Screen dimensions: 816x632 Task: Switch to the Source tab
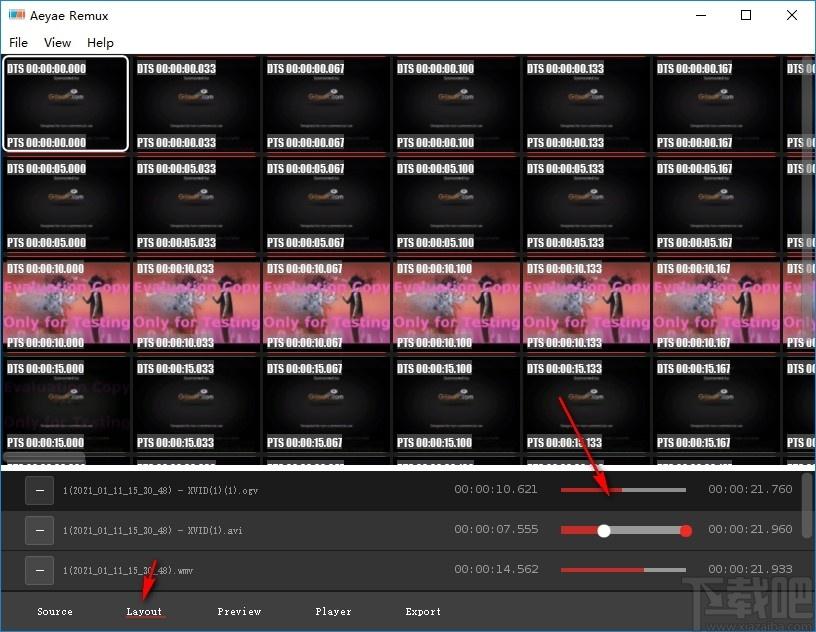pos(55,612)
